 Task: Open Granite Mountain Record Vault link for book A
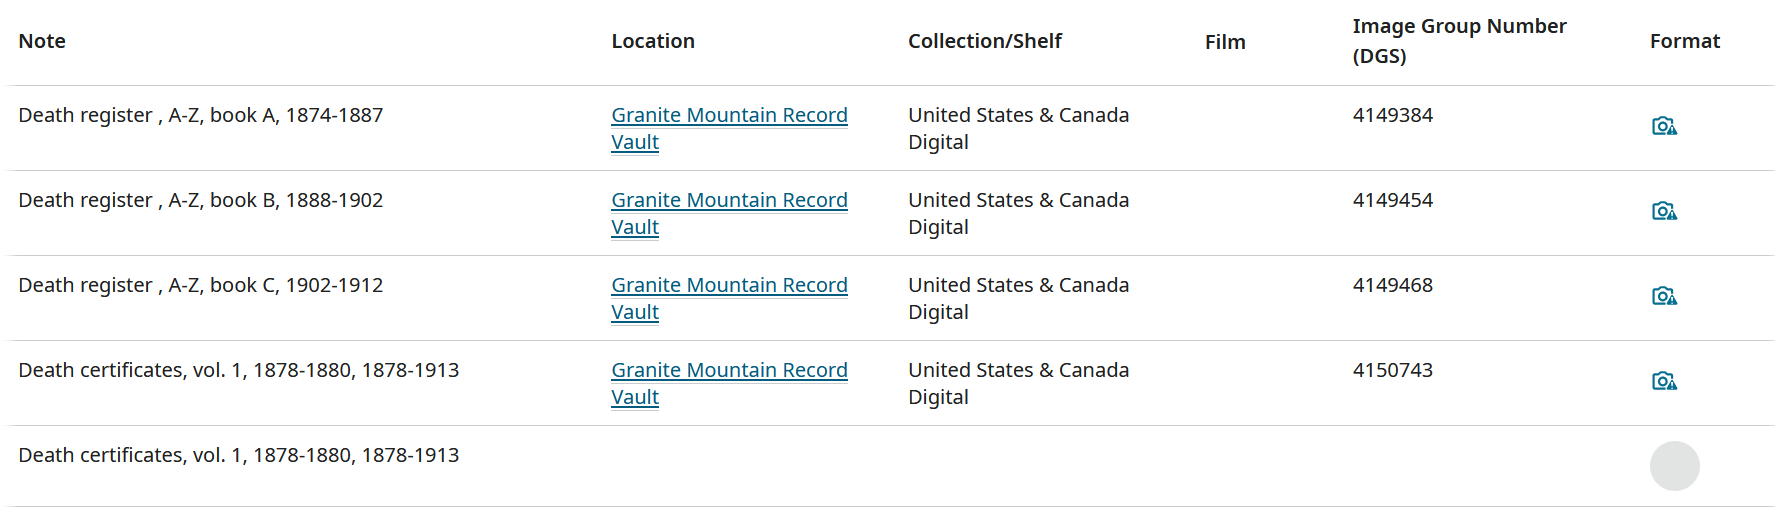[x=729, y=116]
